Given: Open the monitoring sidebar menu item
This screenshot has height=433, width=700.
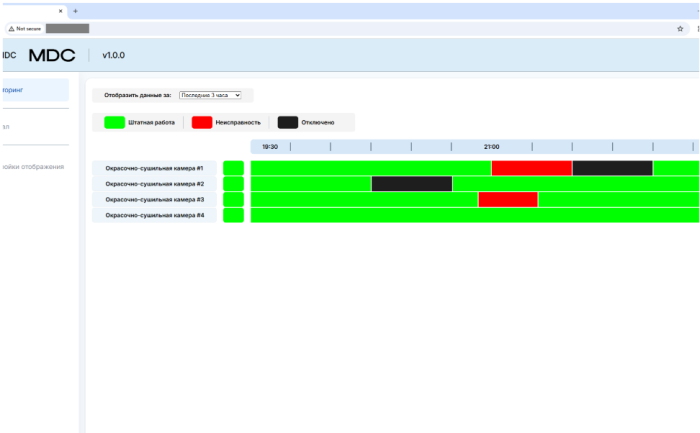Looking at the screenshot, I should click(36, 90).
